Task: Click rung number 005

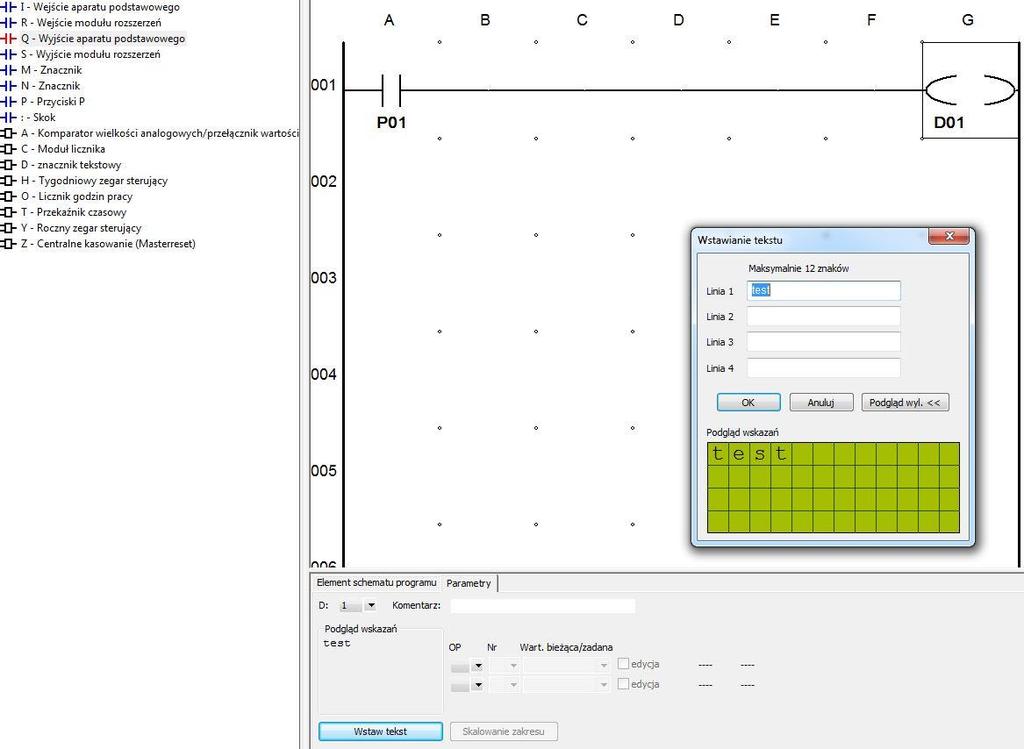Action: [324, 471]
